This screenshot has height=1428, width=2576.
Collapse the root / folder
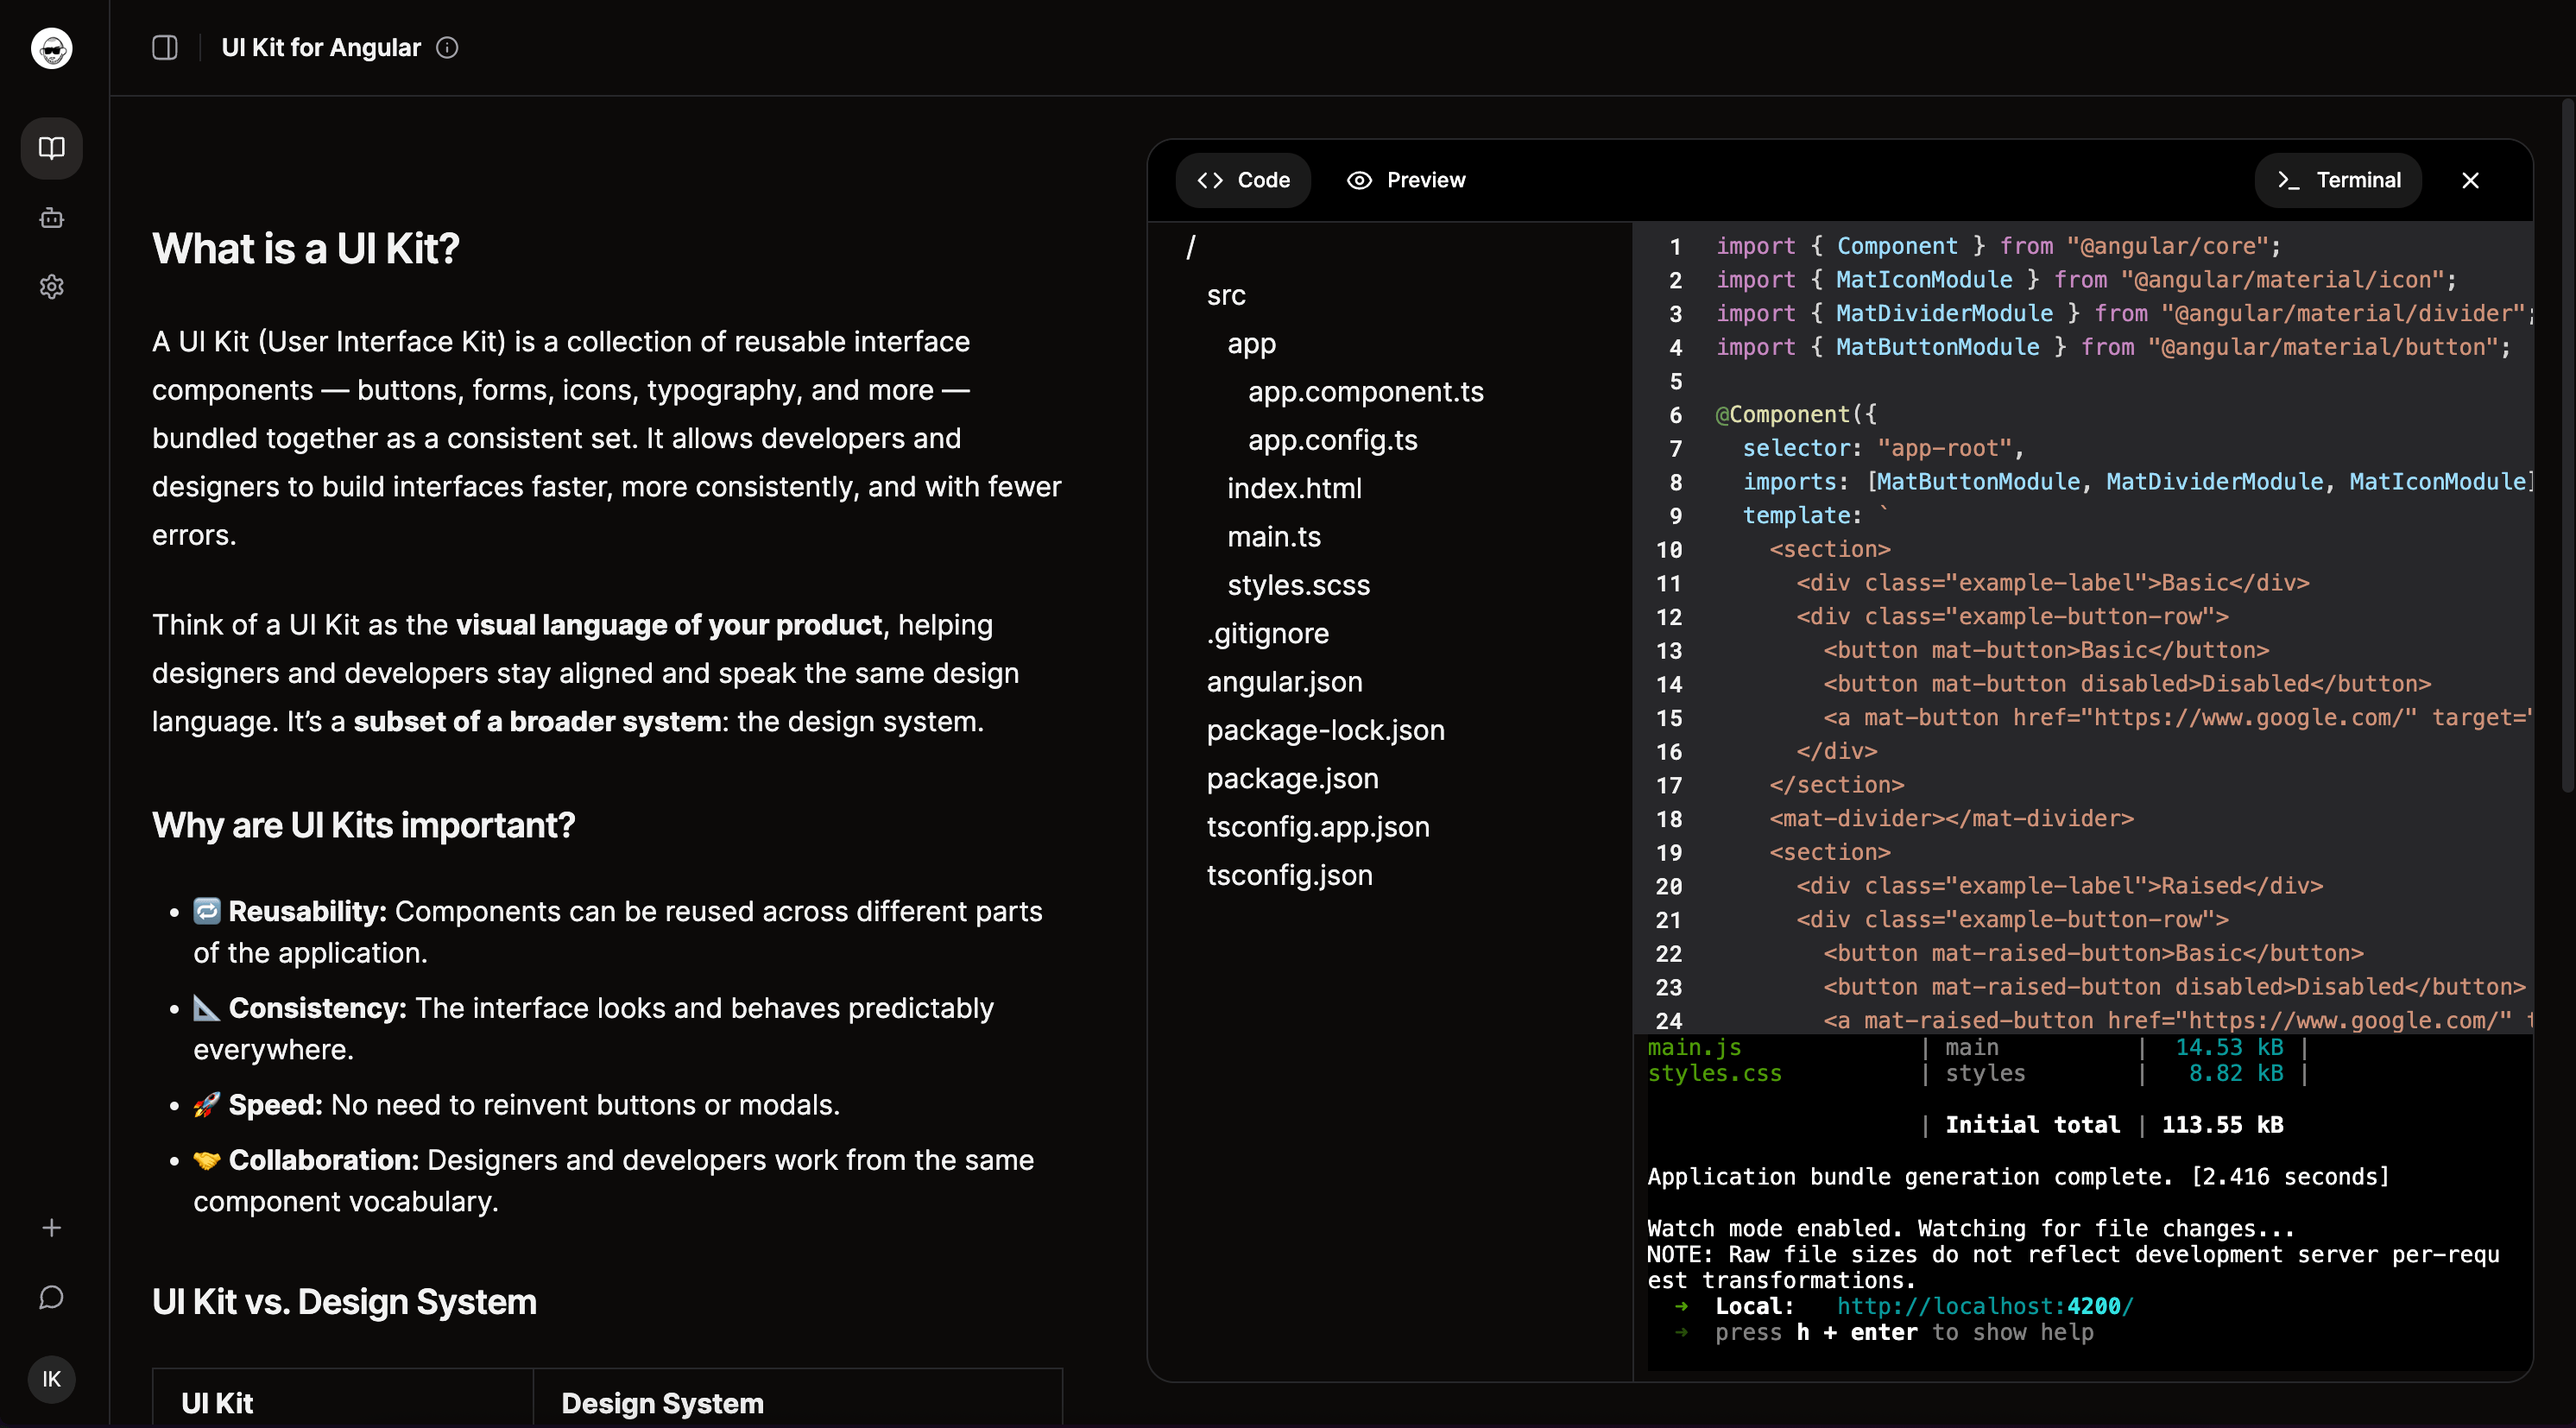pyautogui.click(x=1190, y=247)
